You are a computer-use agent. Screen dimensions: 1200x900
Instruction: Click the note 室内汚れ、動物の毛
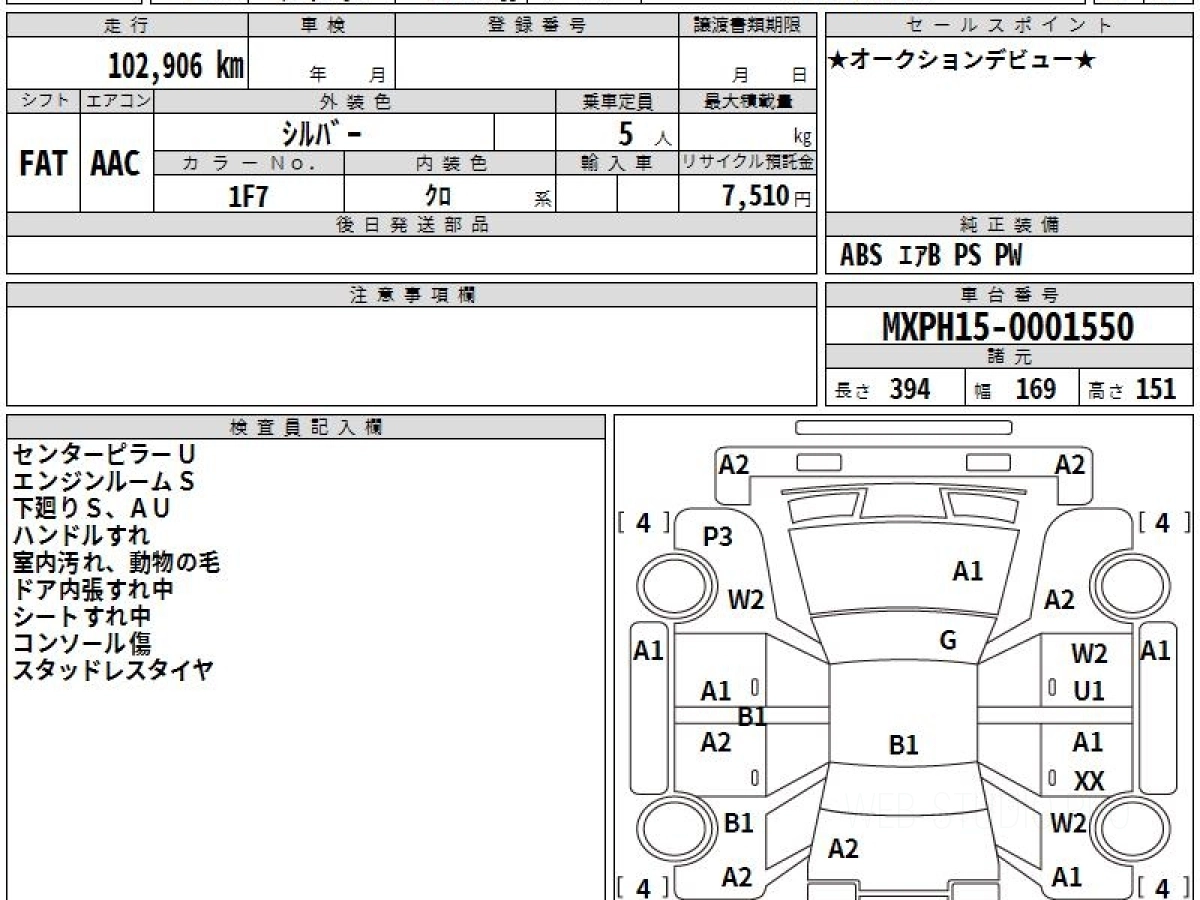coord(116,563)
